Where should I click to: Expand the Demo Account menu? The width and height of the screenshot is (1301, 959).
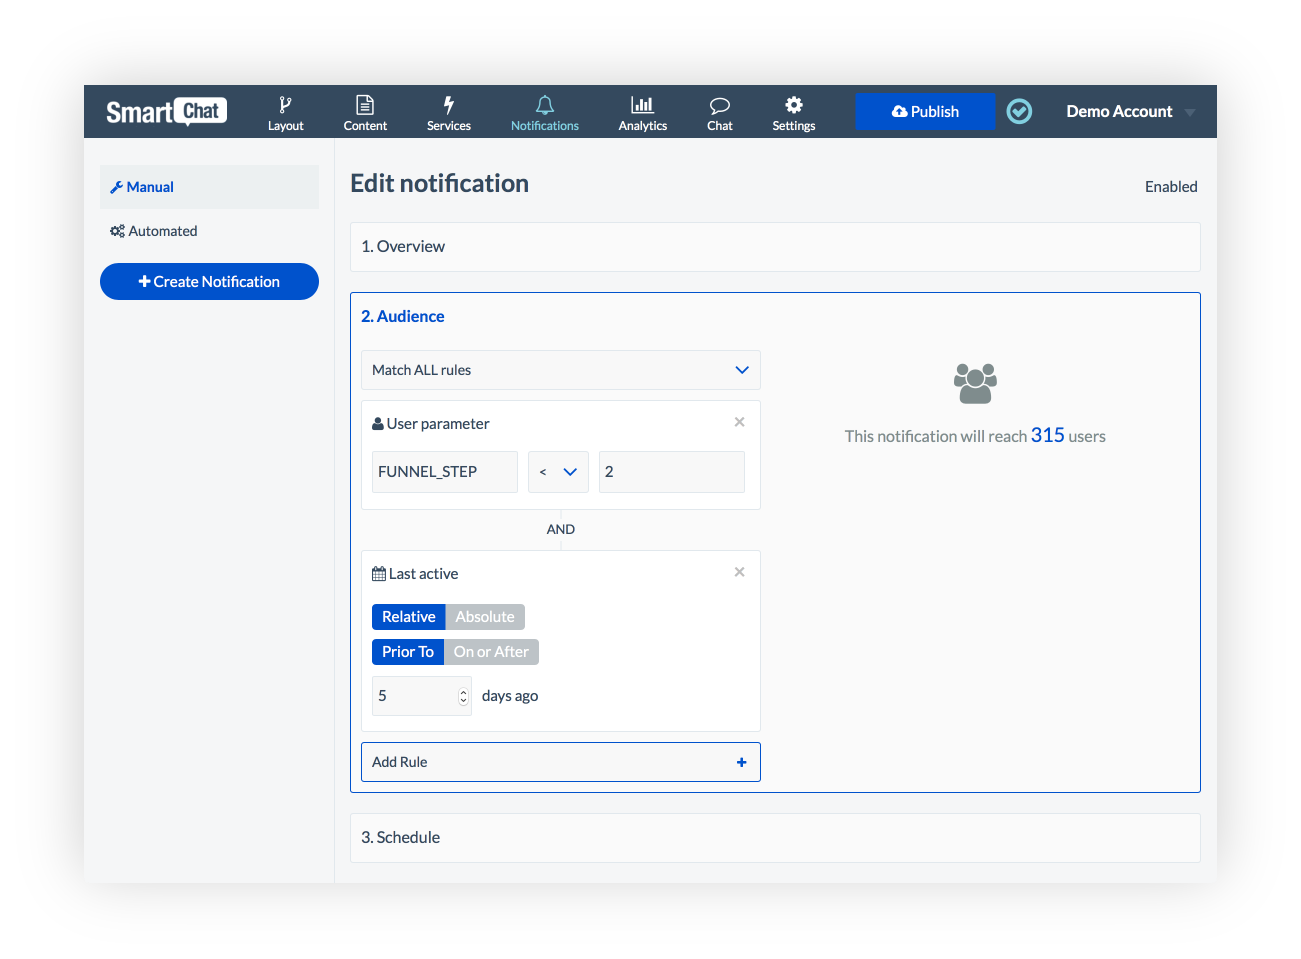pyautogui.click(x=1130, y=112)
